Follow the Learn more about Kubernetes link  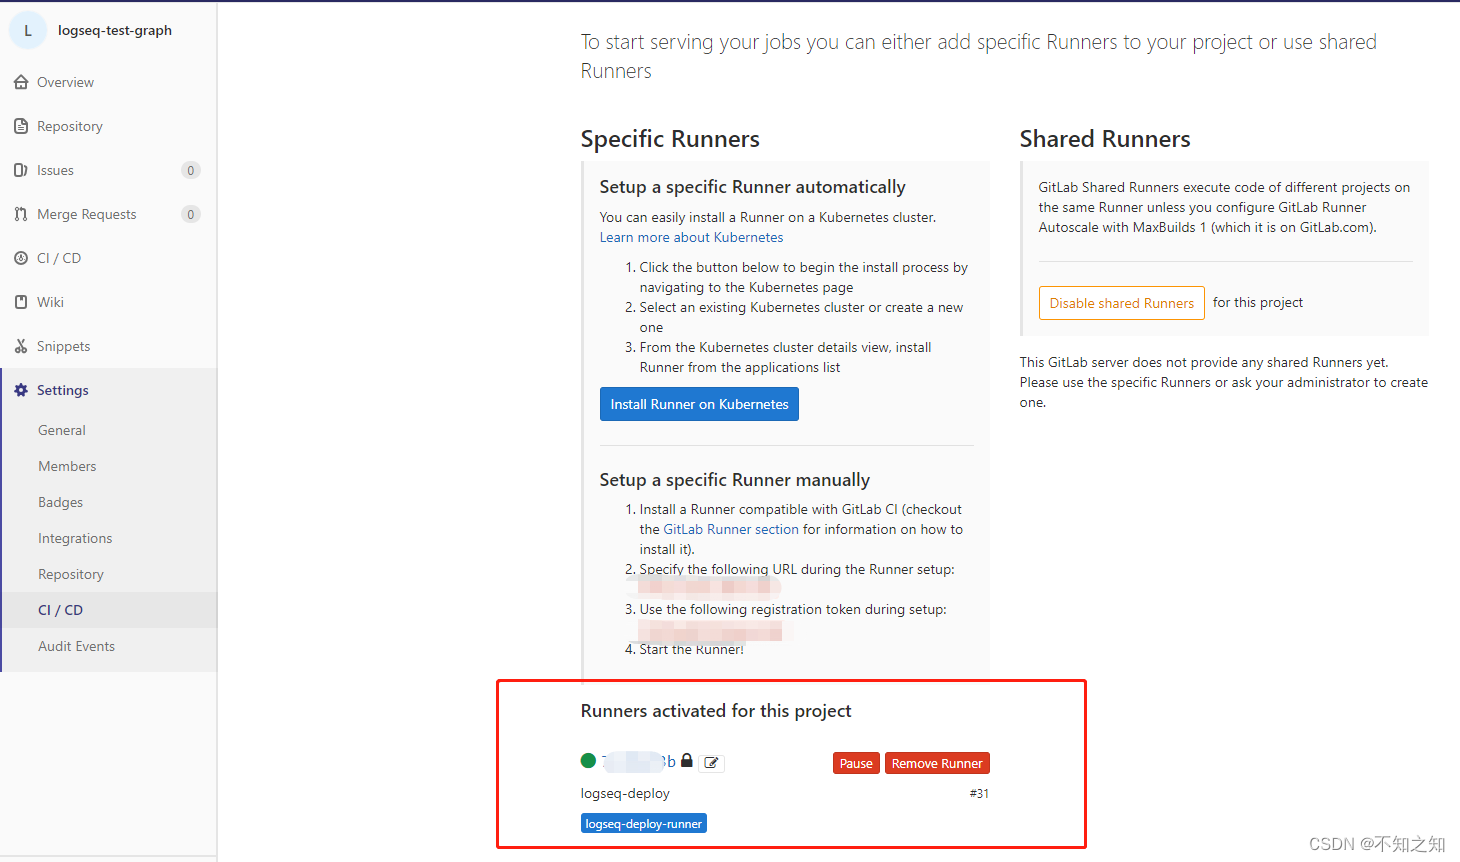tap(691, 237)
